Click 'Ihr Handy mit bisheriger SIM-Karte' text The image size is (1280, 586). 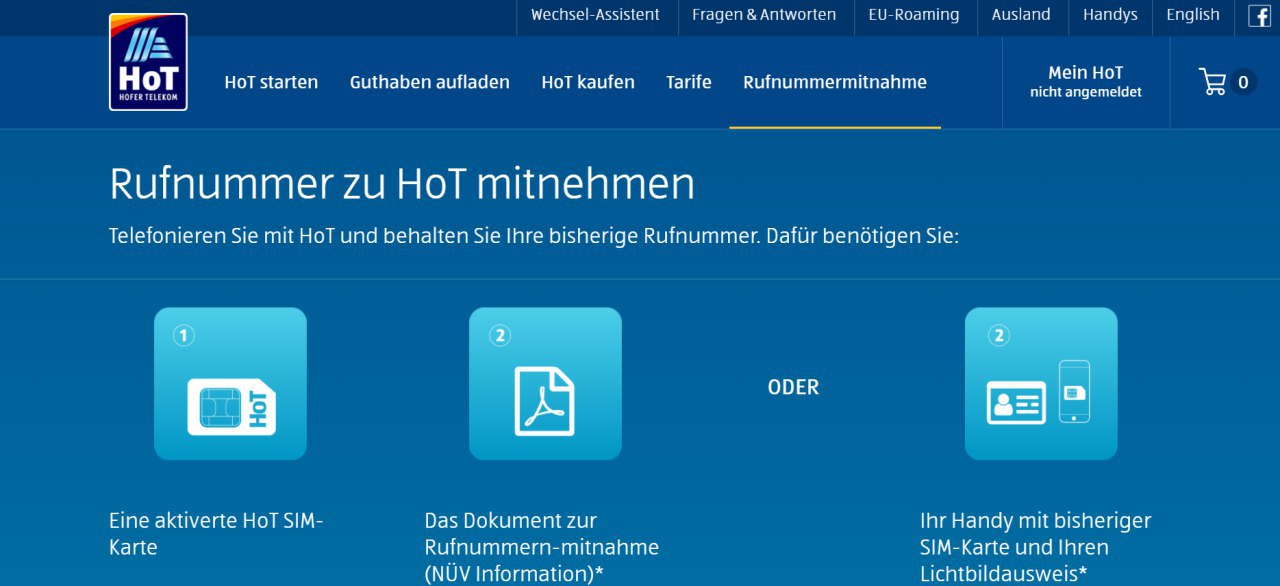click(x=1036, y=547)
